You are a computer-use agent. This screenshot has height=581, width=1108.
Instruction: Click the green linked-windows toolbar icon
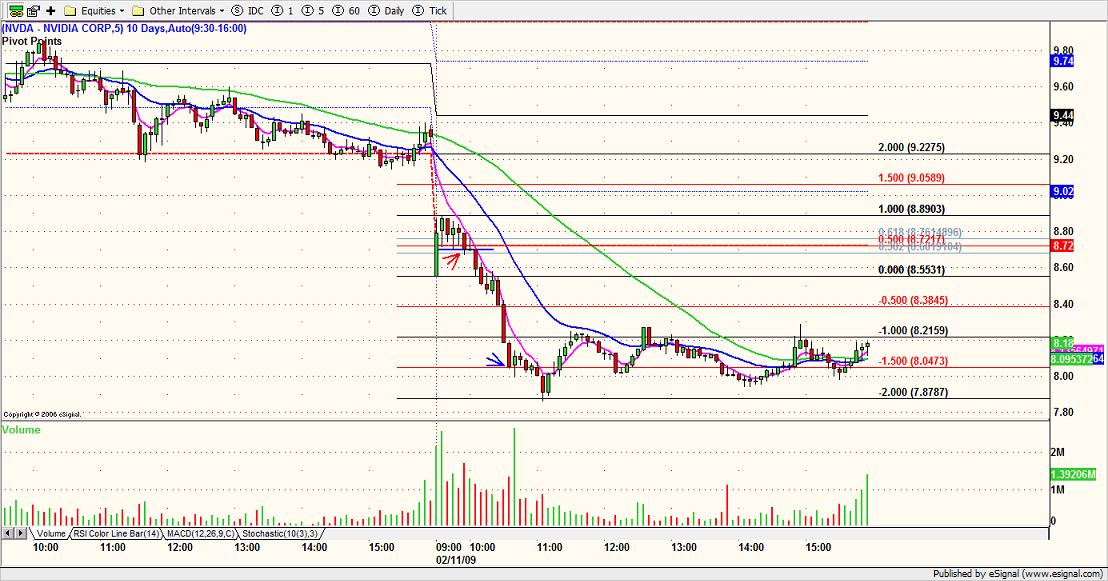coord(16,11)
